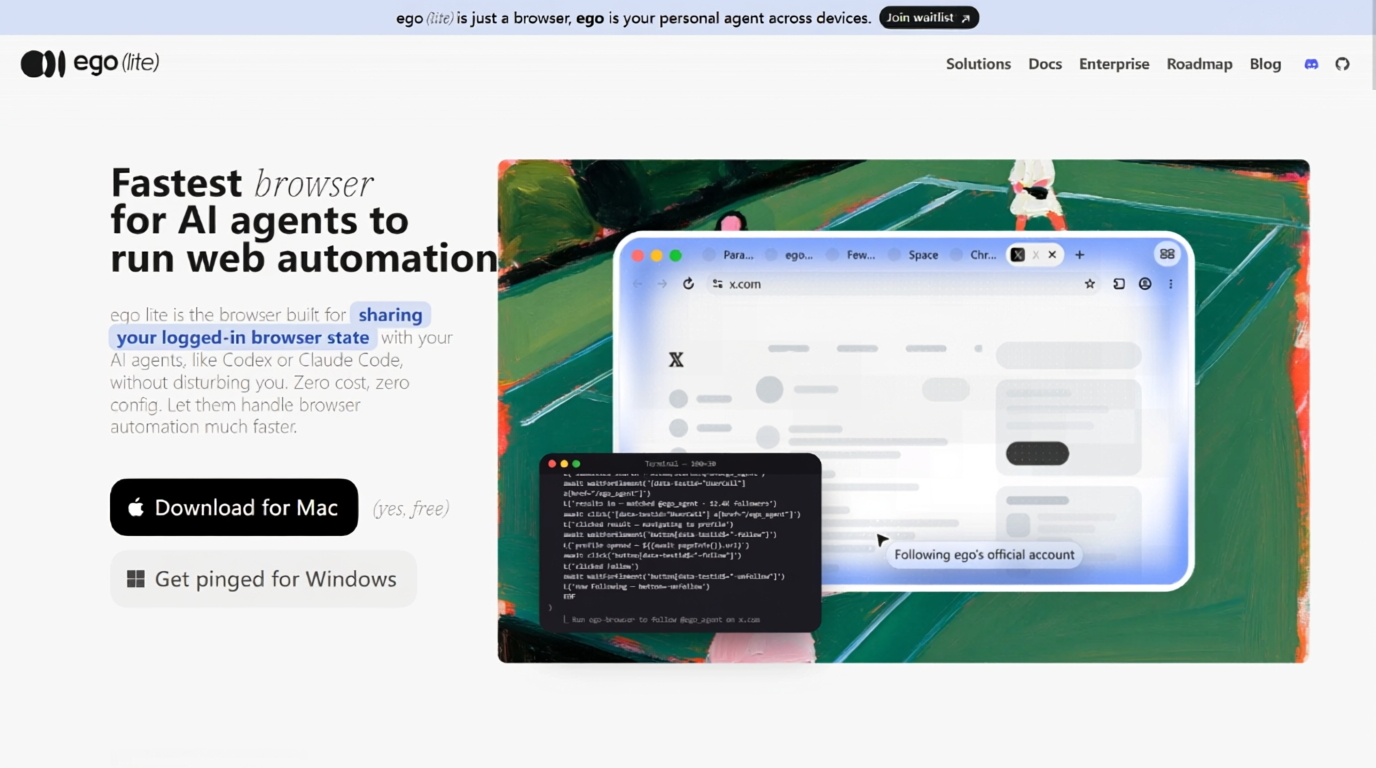Image resolution: width=1376 pixels, height=768 pixels.
Task: View the Roadmap page
Action: (1199, 64)
